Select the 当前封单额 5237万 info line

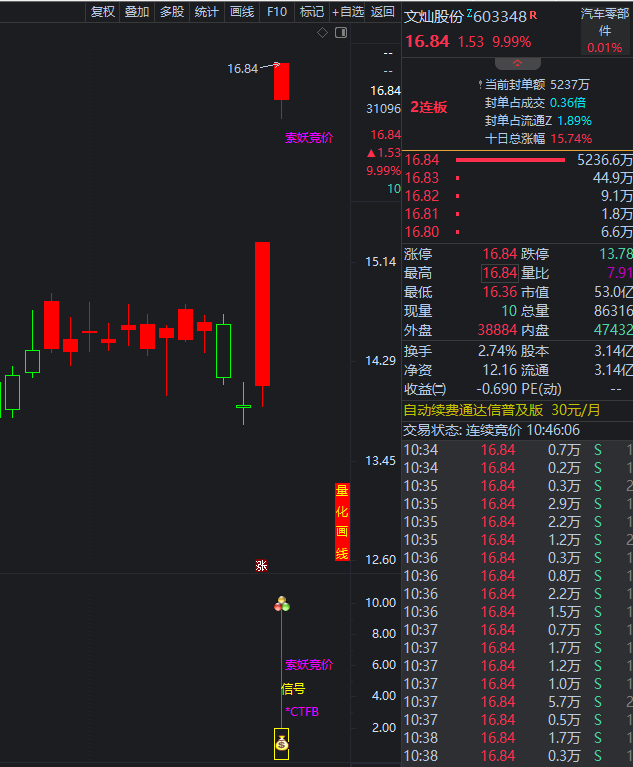pyautogui.click(x=534, y=85)
